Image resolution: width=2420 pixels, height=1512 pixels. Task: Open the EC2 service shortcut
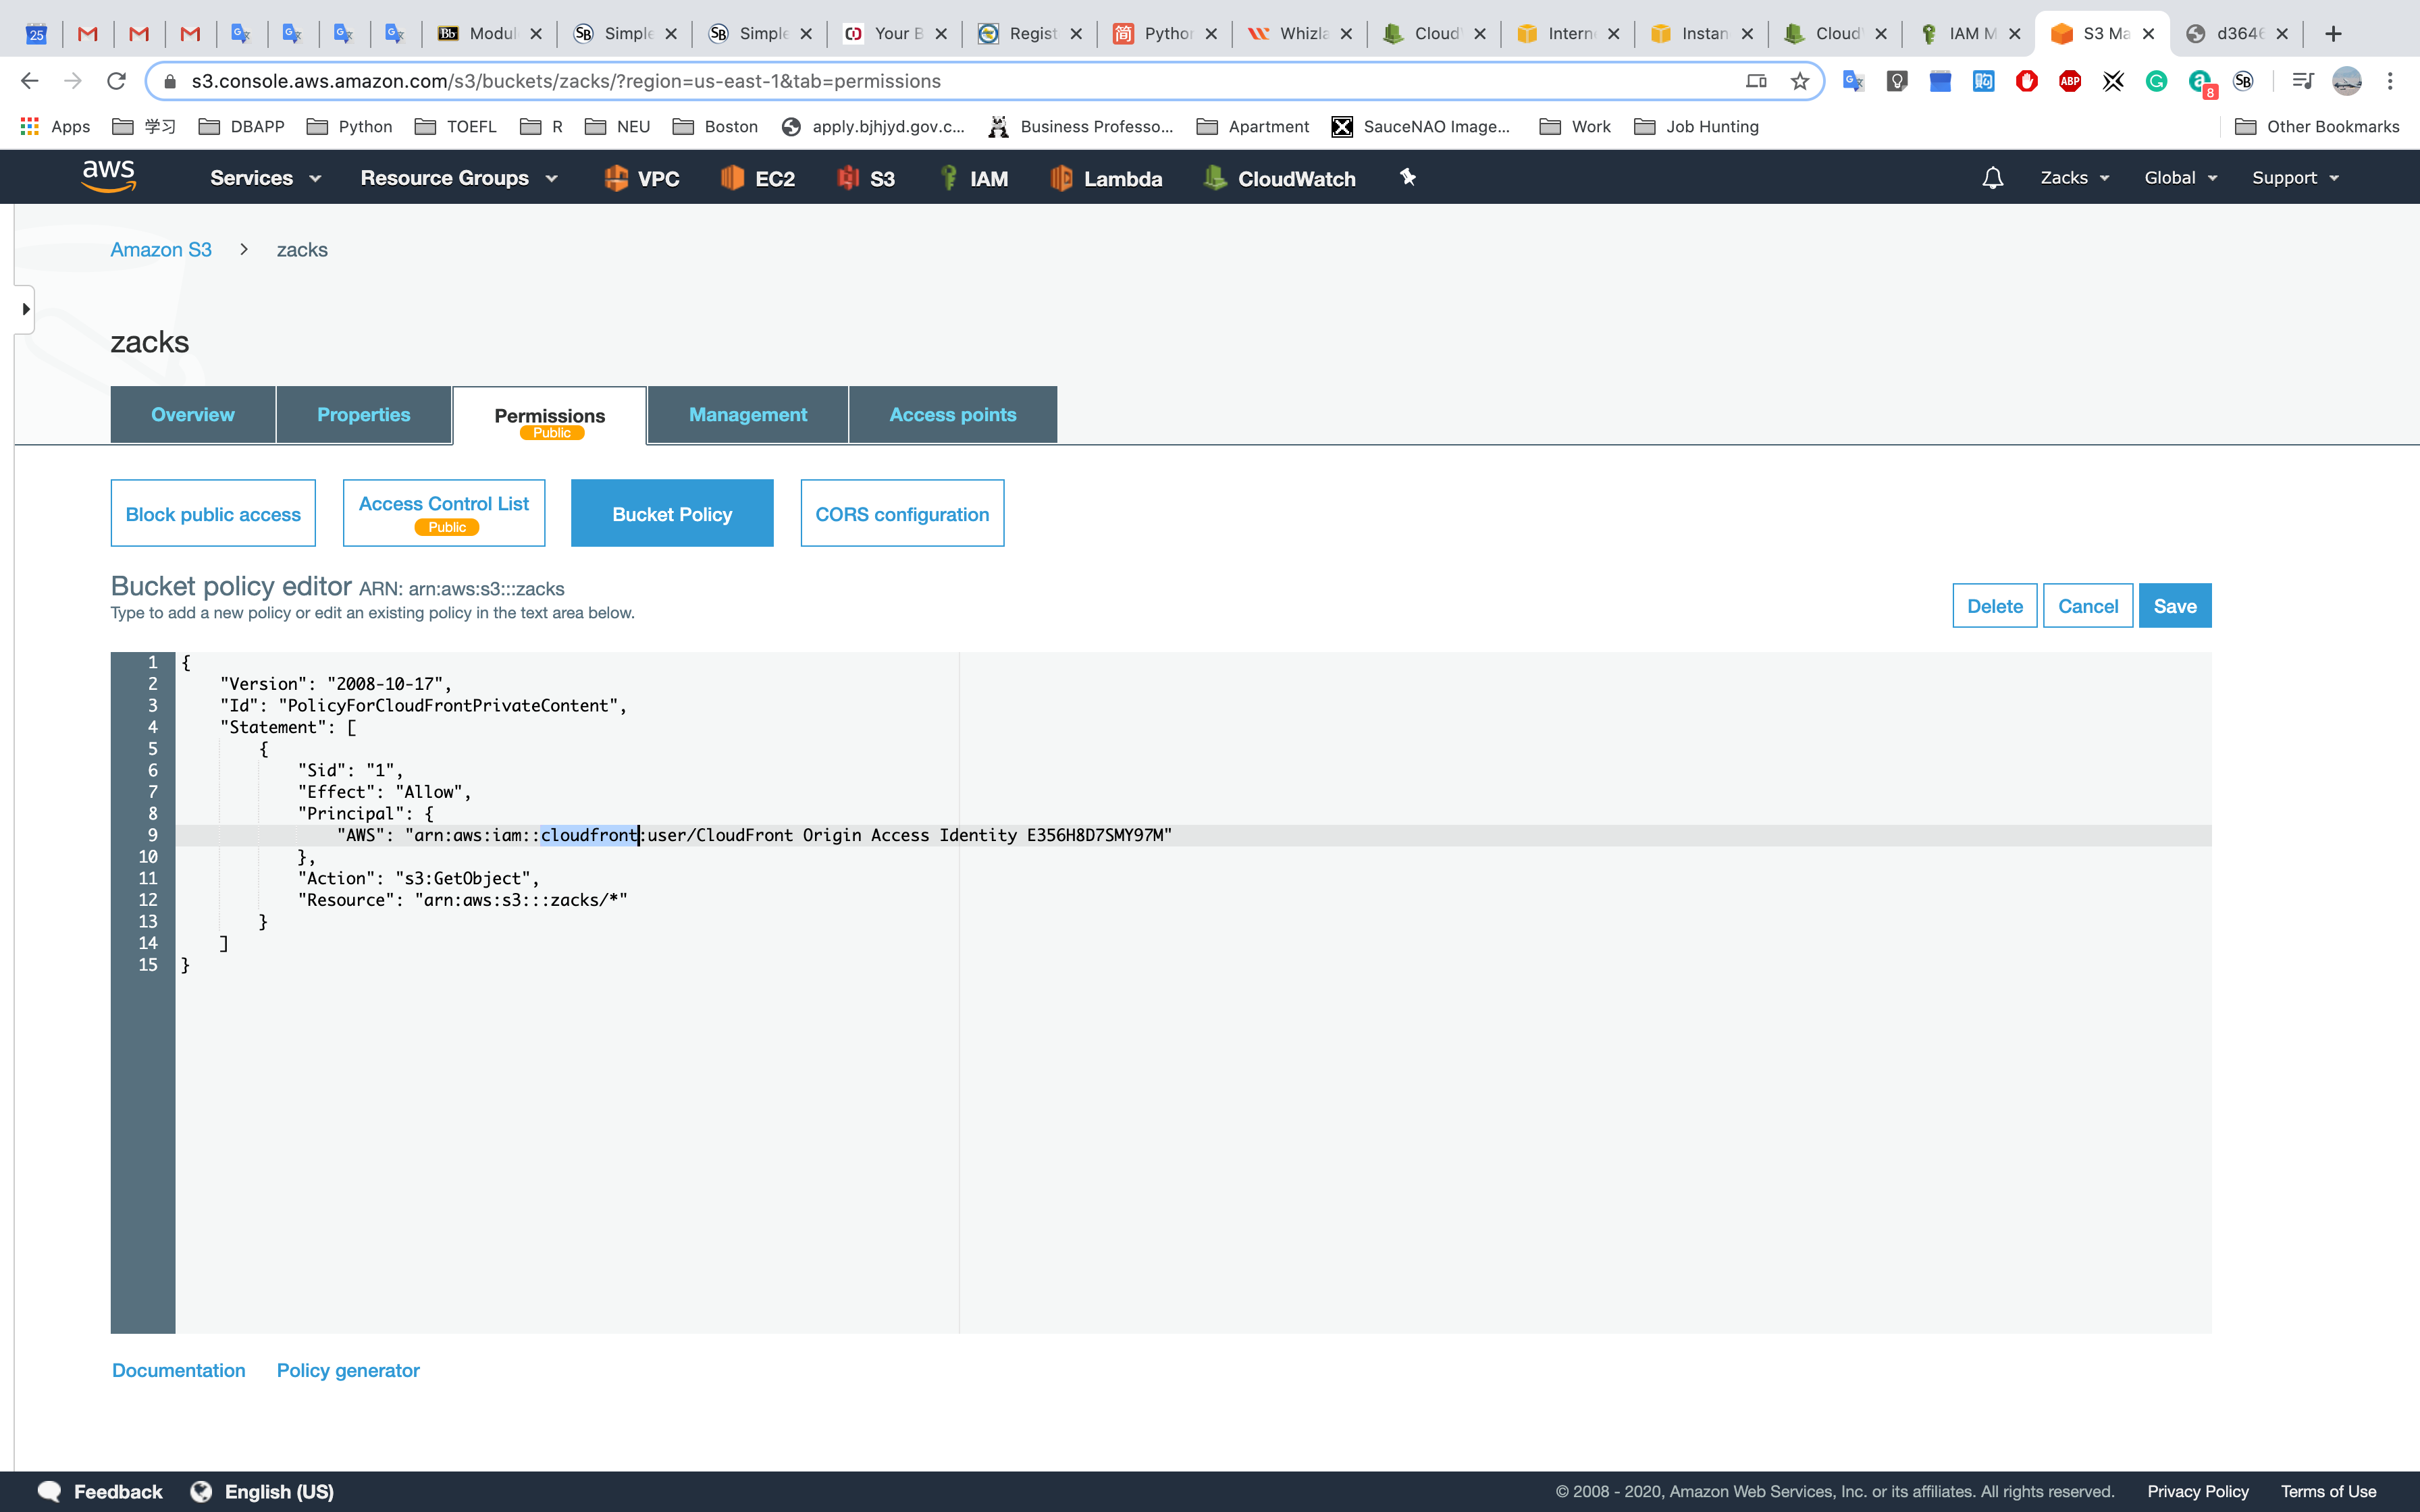tap(758, 178)
